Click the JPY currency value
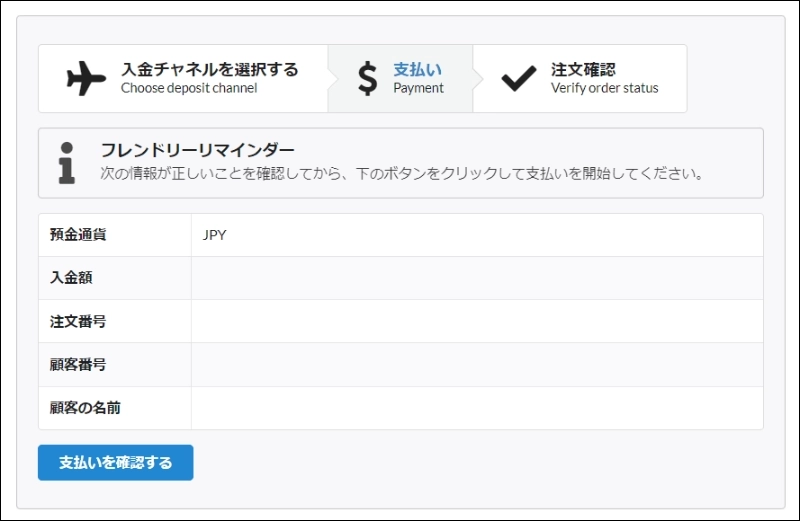 click(214, 235)
